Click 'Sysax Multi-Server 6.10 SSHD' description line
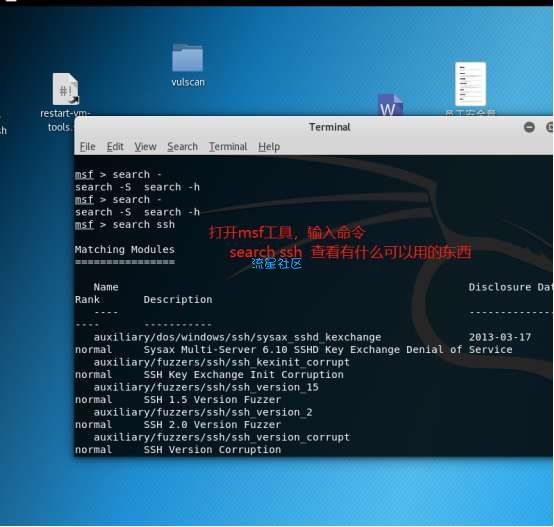The image size is (554, 527). (x=328, y=350)
